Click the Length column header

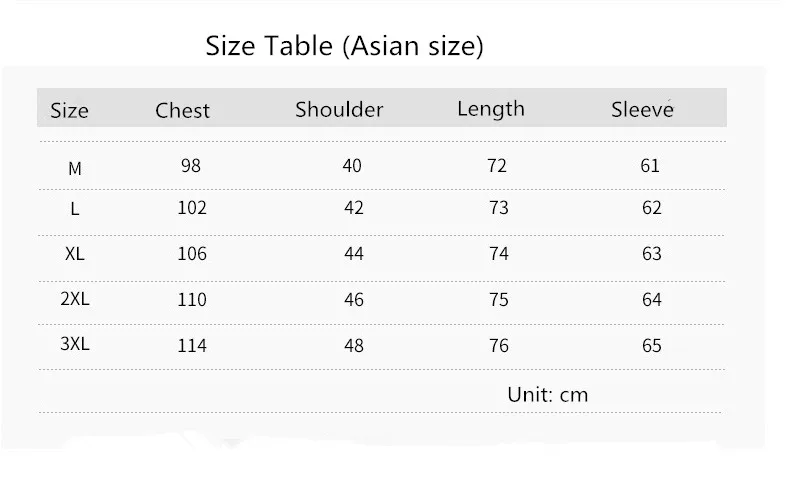pyautogui.click(x=491, y=110)
